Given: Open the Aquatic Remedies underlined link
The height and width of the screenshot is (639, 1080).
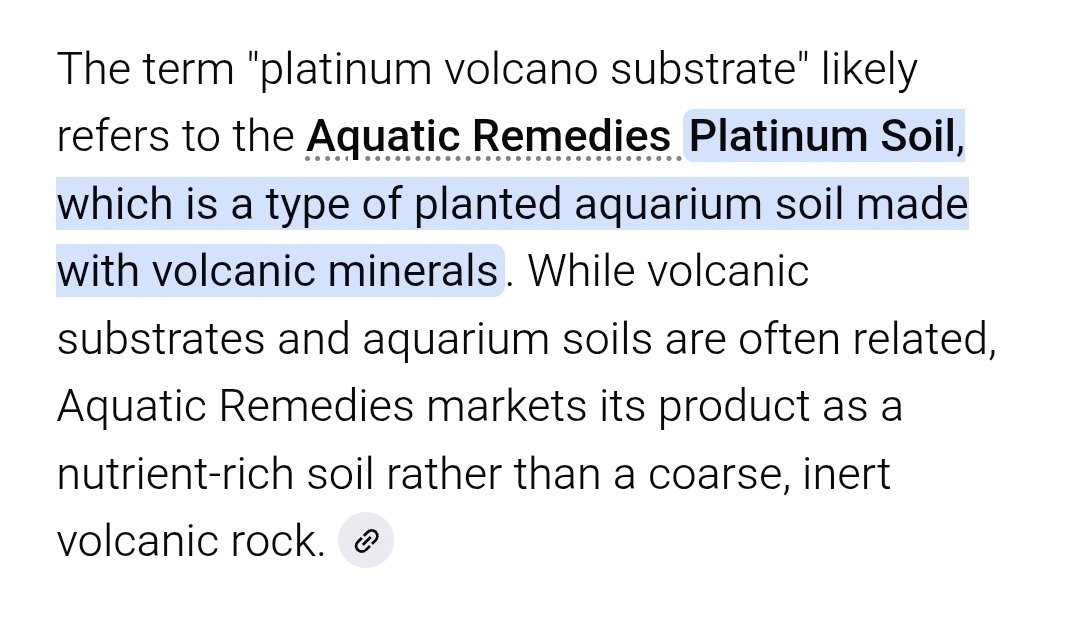Looking at the screenshot, I should [488, 137].
